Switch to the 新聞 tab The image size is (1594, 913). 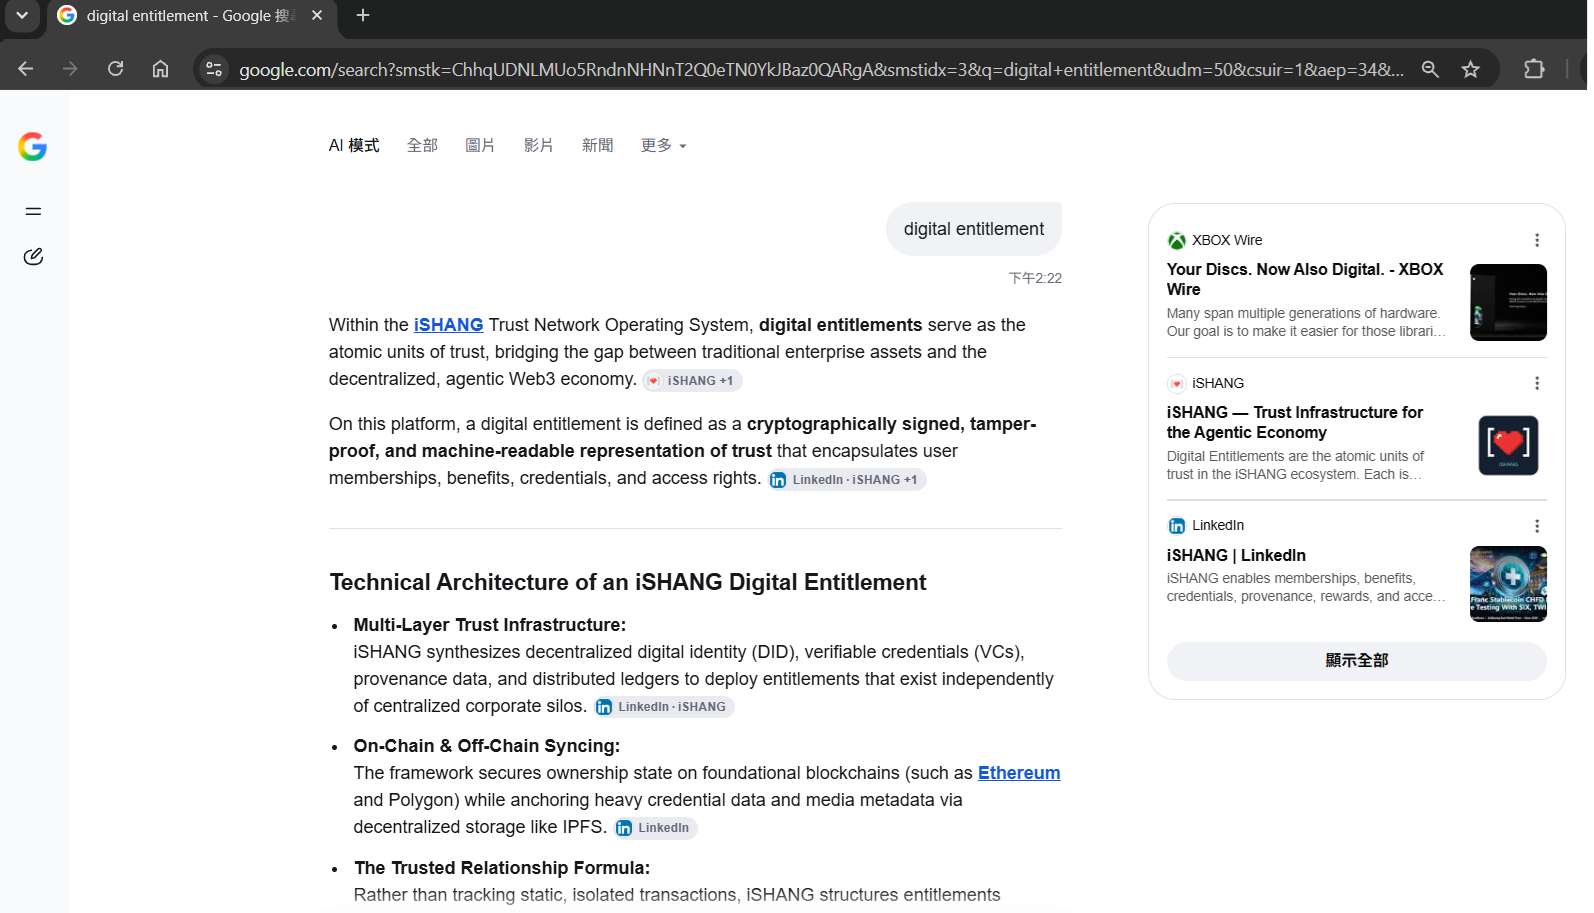point(597,146)
